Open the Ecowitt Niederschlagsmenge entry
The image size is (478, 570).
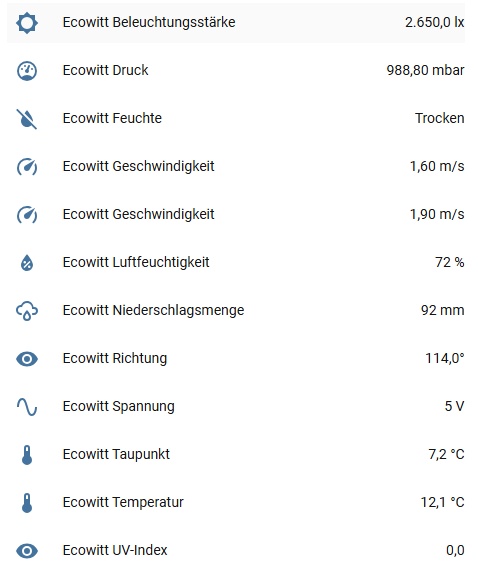coord(236,311)
